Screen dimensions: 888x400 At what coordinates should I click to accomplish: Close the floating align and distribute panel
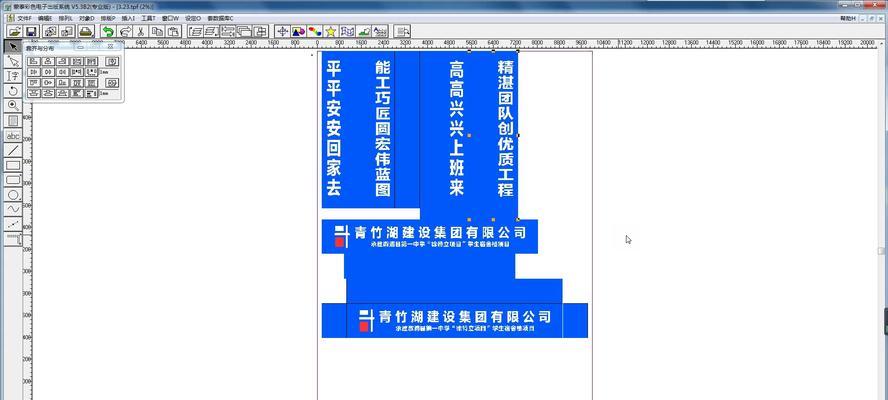tap(112, 48)
